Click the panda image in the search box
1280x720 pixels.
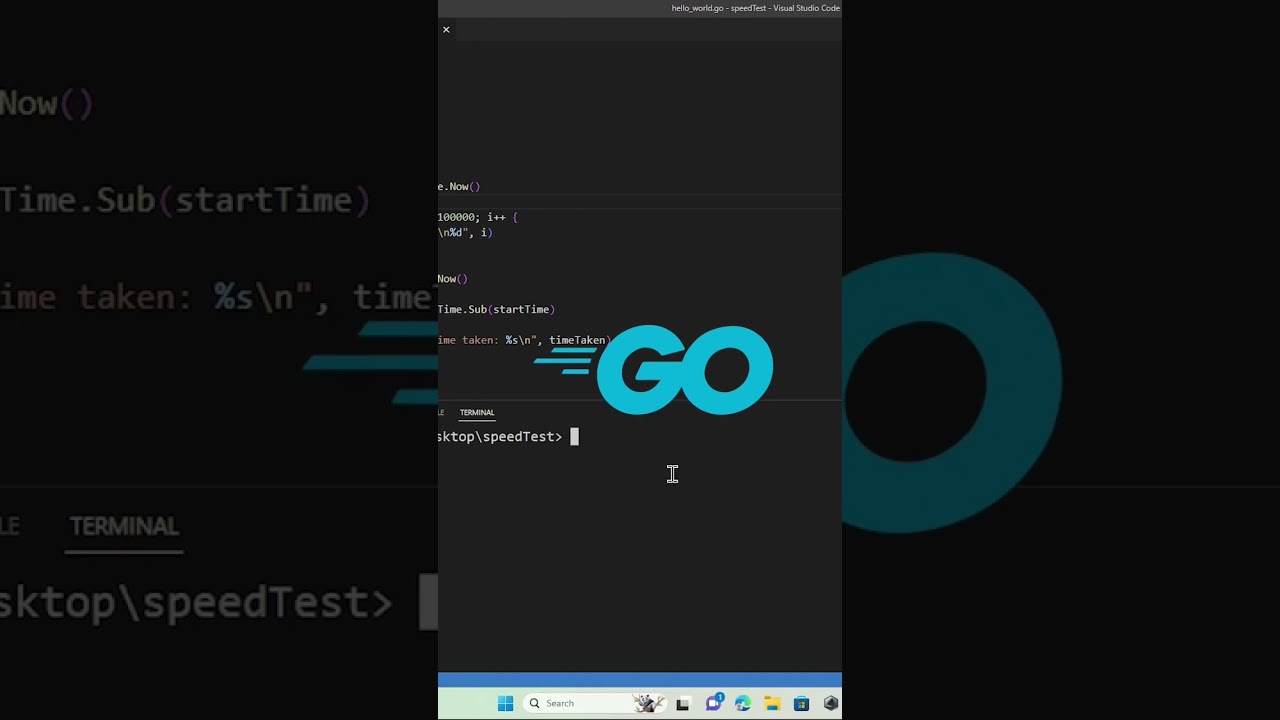click(x=649, y=703)
